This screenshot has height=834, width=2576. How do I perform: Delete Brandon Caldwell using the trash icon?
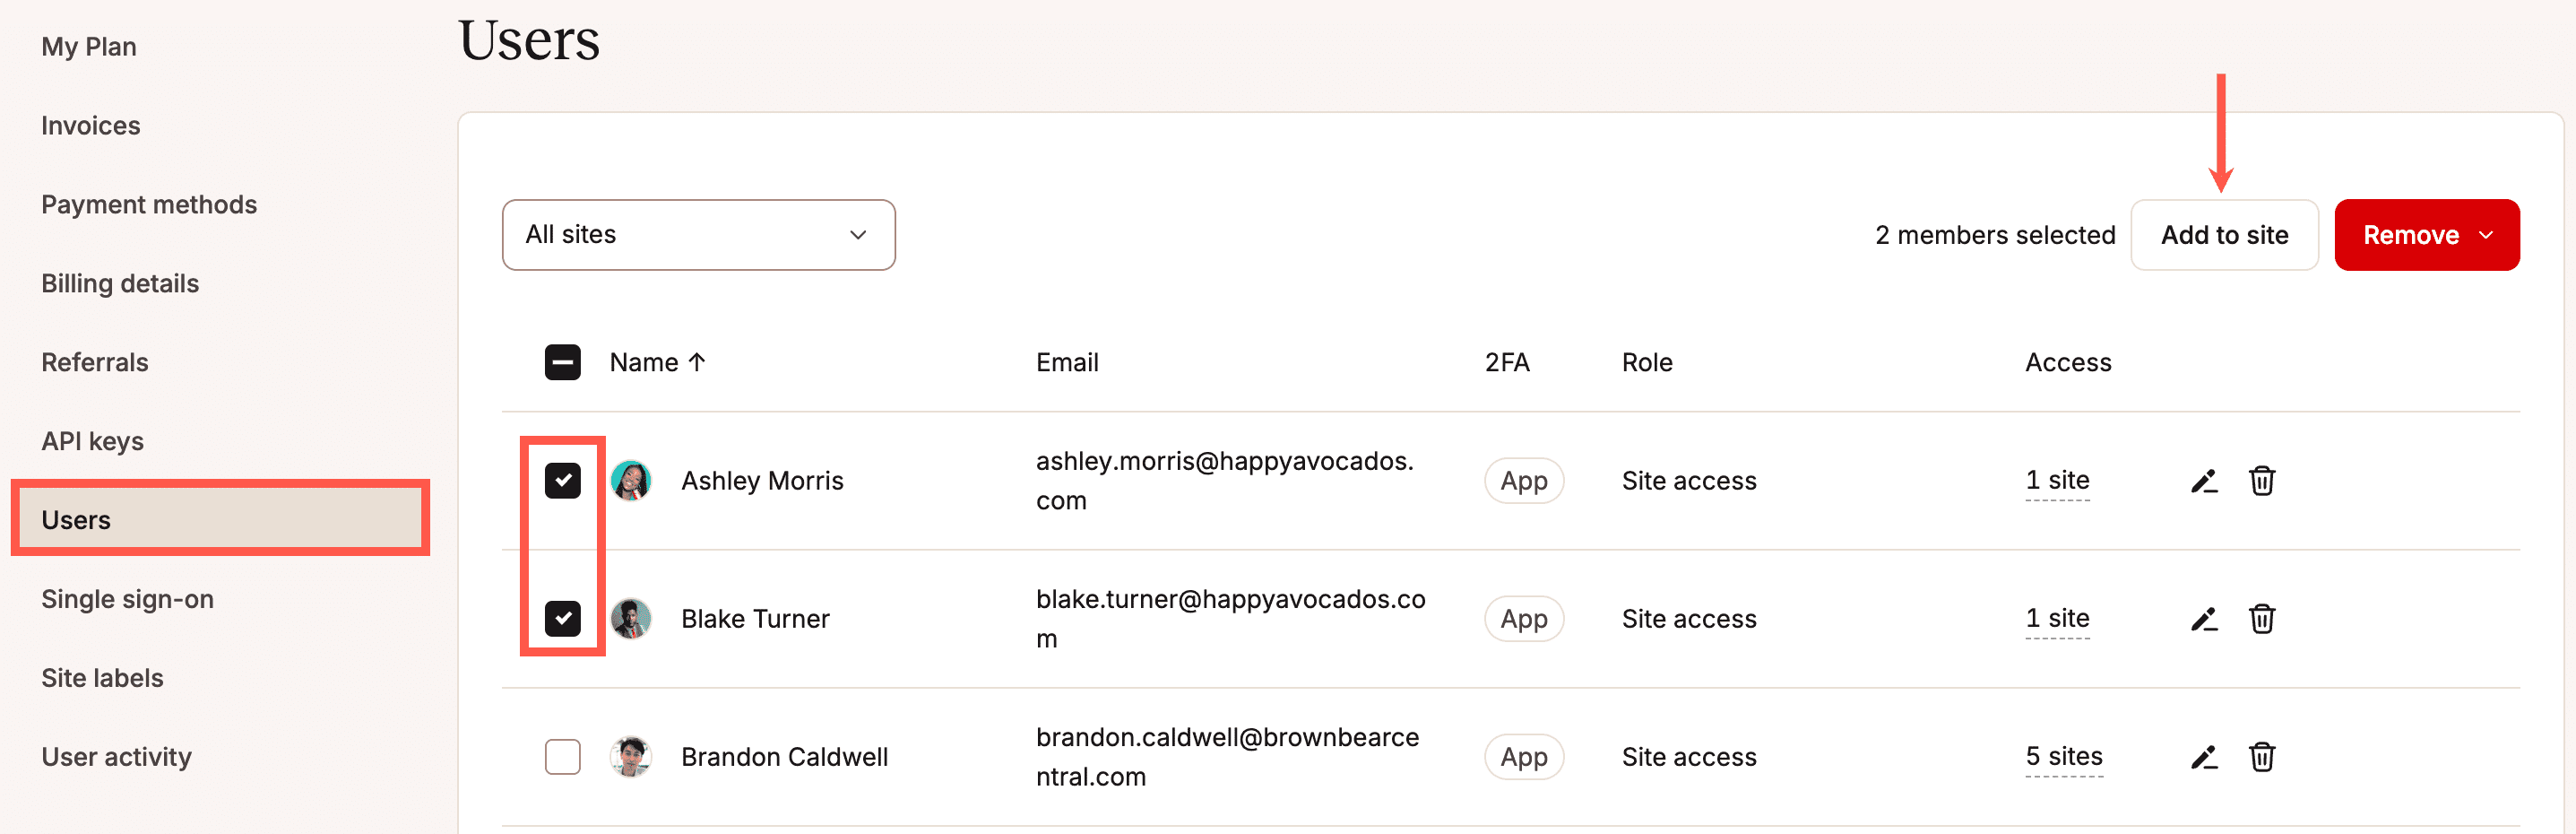pyautogui.click(x=2263, y=757)
